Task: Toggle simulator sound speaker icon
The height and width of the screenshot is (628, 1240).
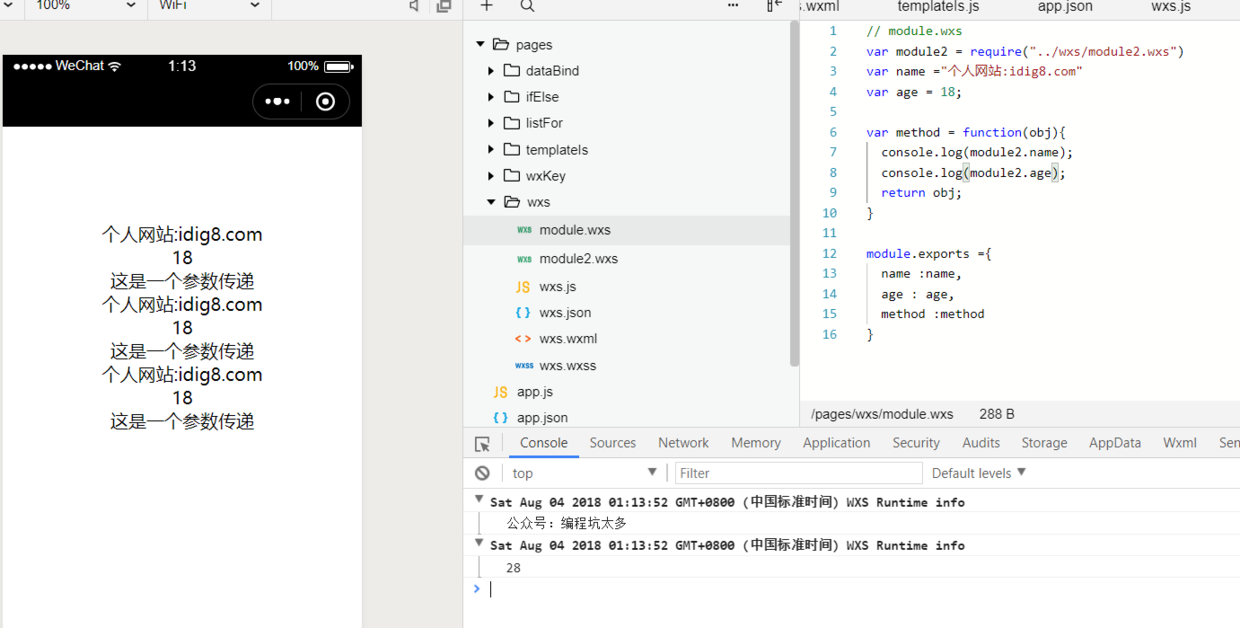Action: [414, 6]
